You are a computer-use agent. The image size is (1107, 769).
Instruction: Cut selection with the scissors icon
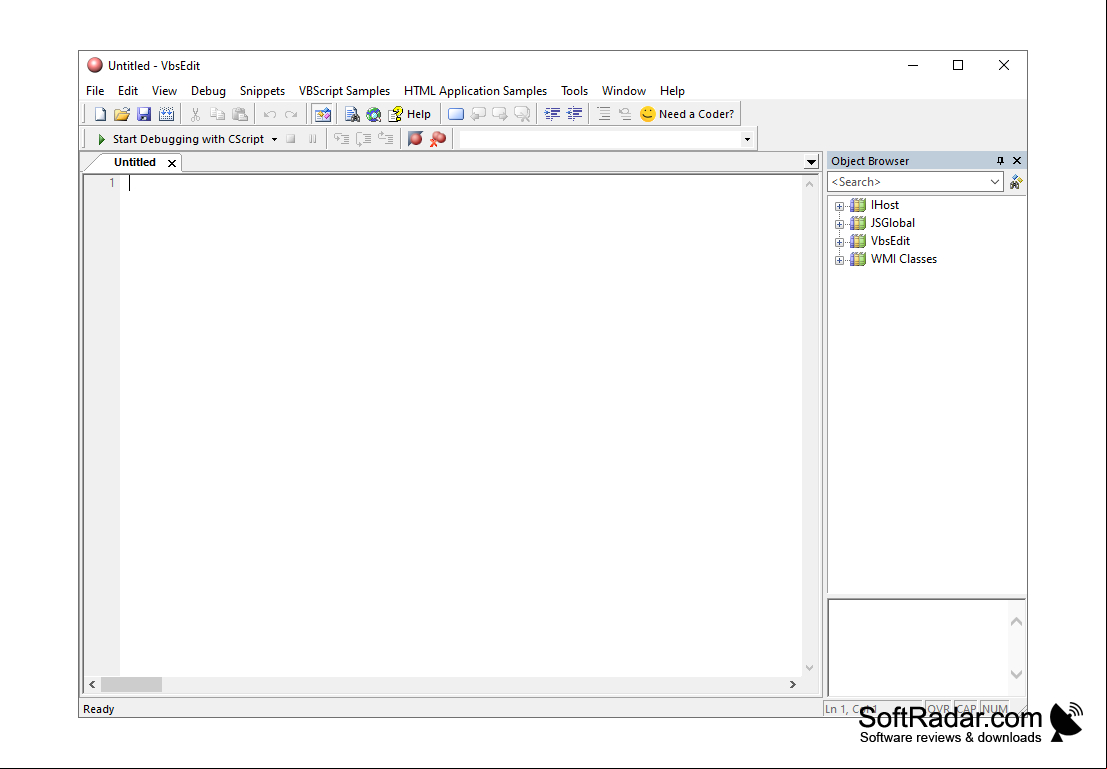(196, 114)
